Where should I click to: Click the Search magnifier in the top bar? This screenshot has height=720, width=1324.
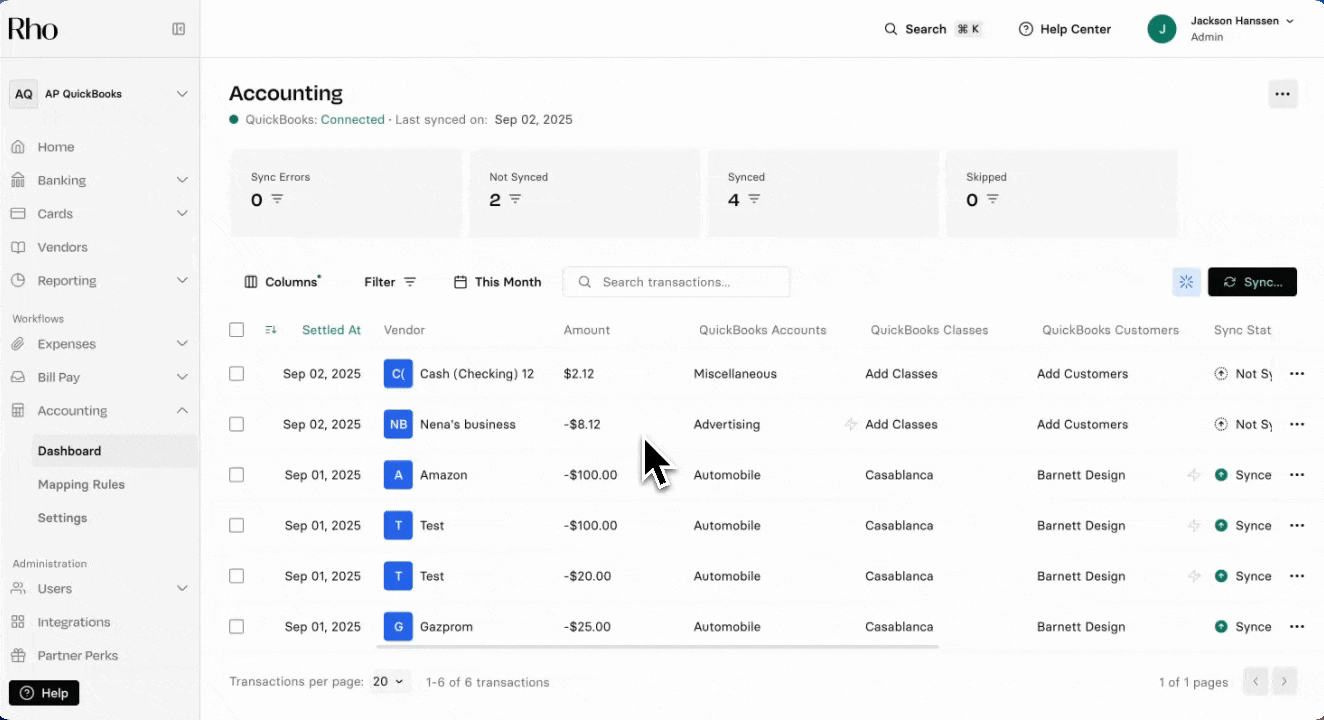coord(891,29)
